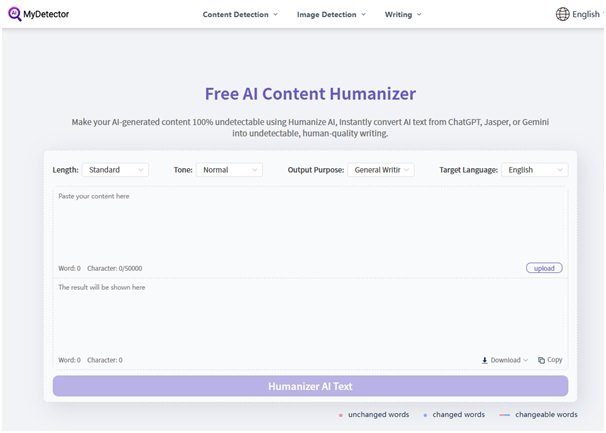The height and width of the screenshot is (433, 606).
Task: Click the upload button
Action: coord(544,268)
